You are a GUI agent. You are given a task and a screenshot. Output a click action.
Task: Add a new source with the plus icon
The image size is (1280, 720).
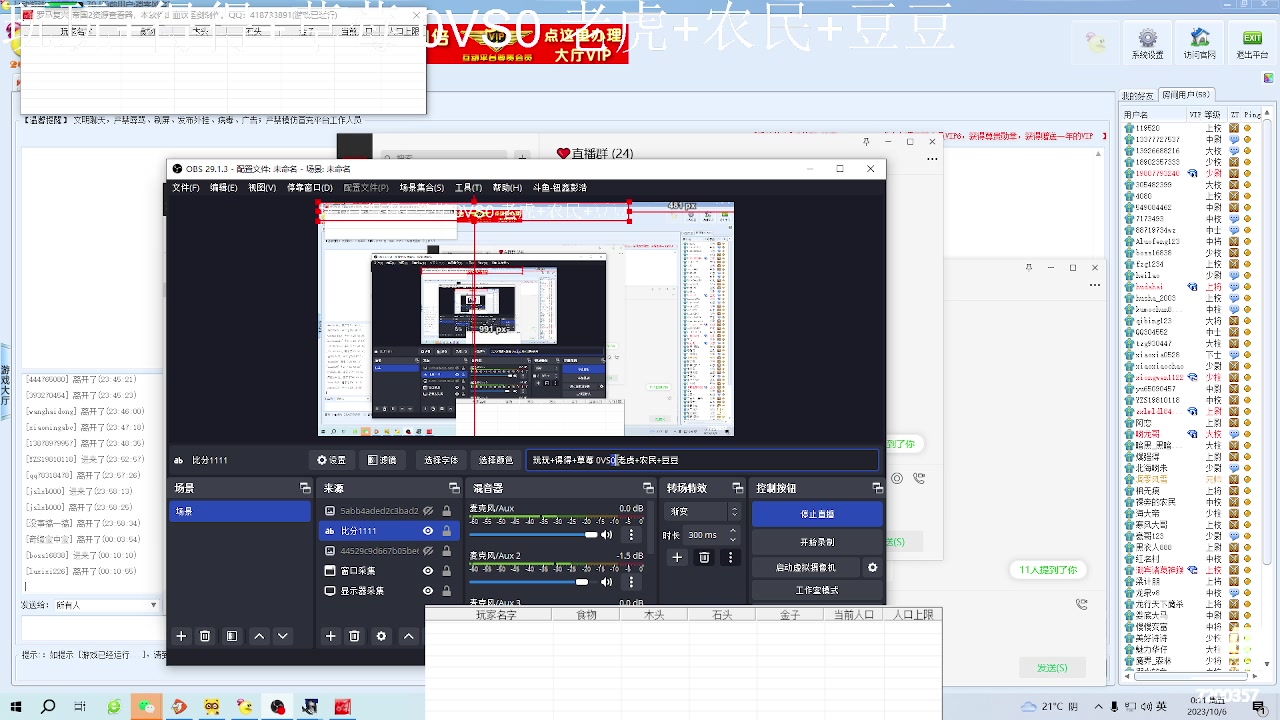click(330, 636)
